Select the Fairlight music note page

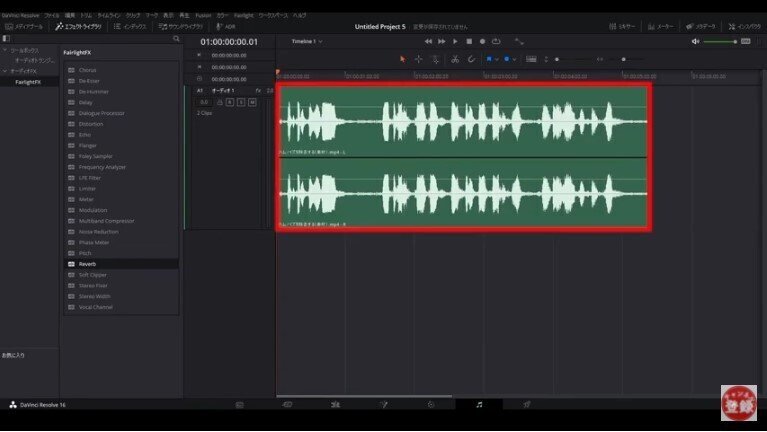coord(479,405)
